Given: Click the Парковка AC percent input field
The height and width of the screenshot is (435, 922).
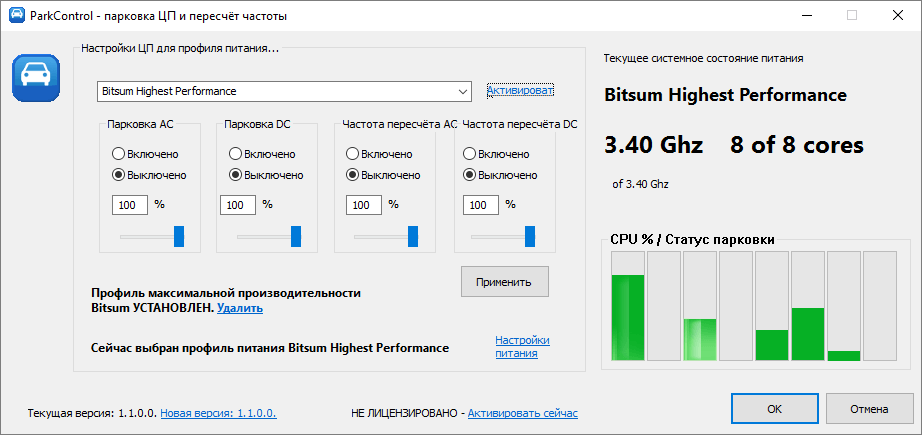Looking at the screenshot, I should 129,205.
